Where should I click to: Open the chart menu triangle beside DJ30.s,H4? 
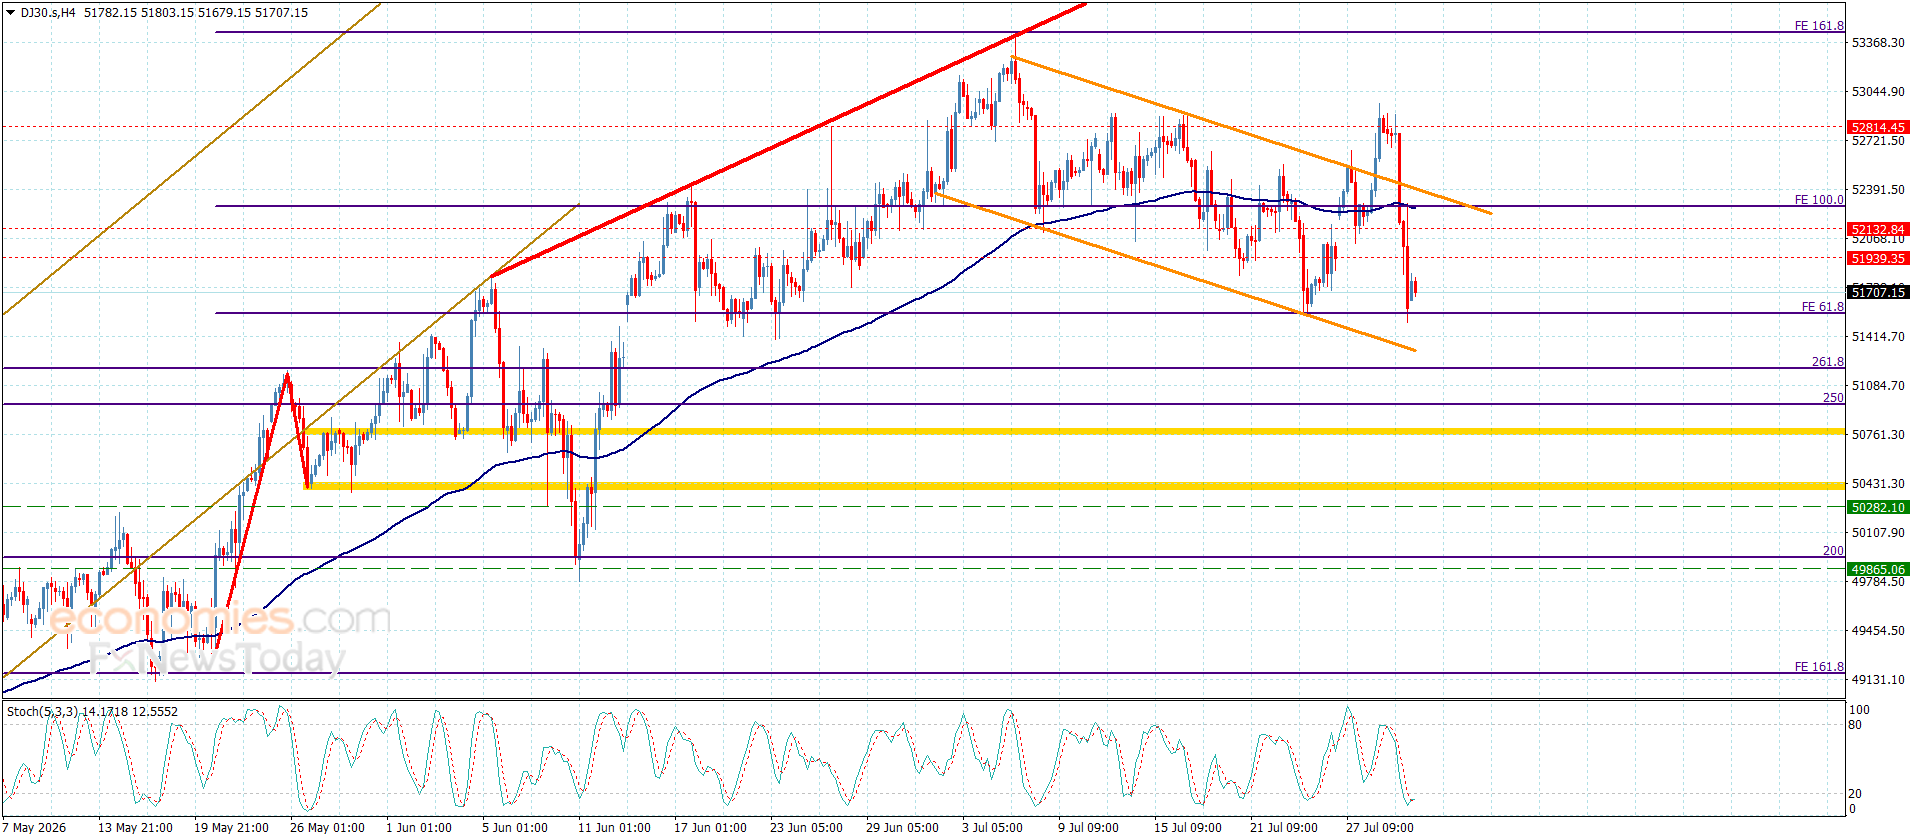pyautogui.click(x=11, y=13)
